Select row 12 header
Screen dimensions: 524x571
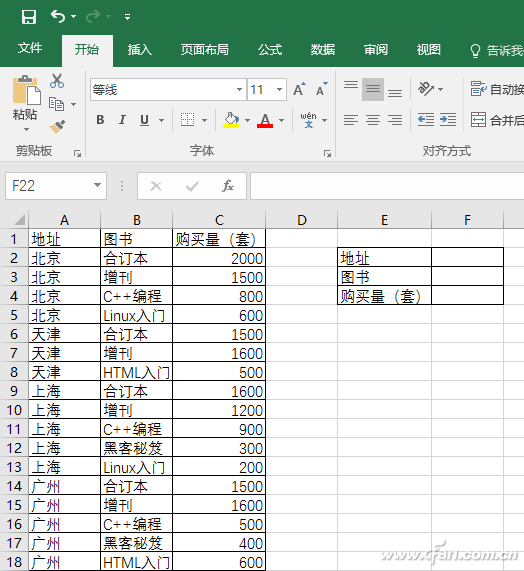coord(14,448)
